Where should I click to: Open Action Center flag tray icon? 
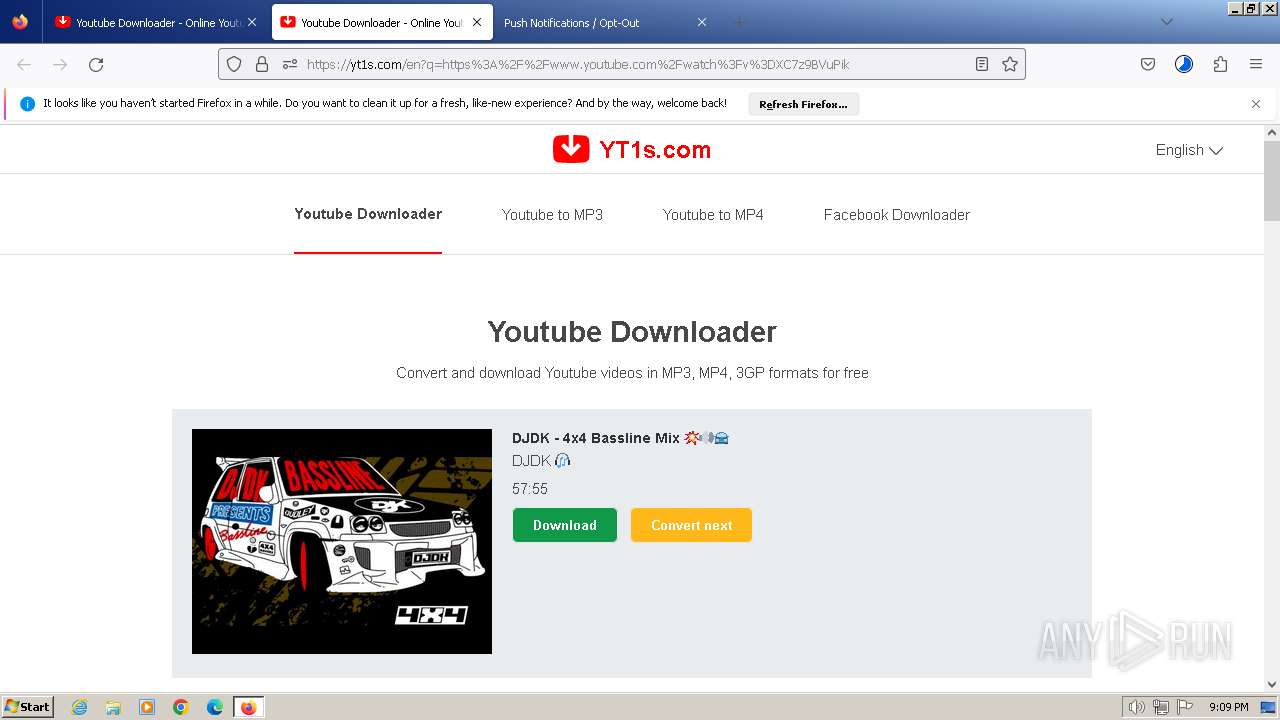1185,707
